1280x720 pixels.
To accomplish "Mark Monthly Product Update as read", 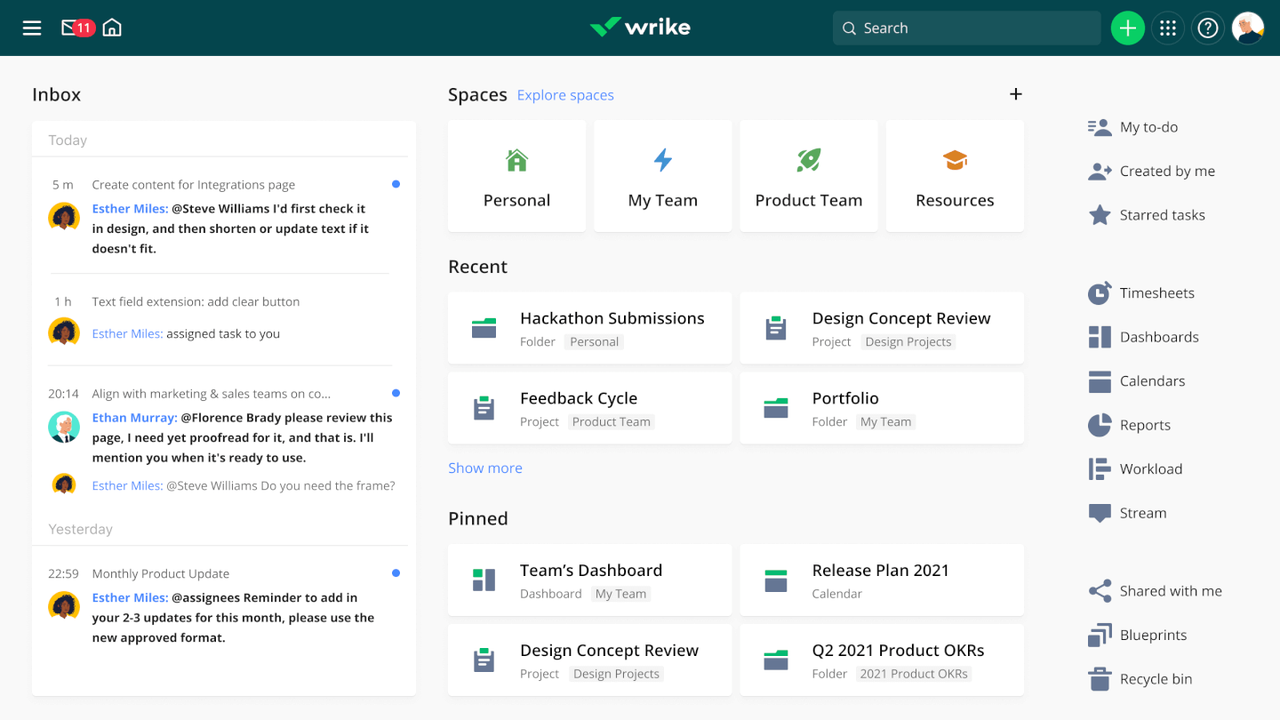I will point(396,573).
